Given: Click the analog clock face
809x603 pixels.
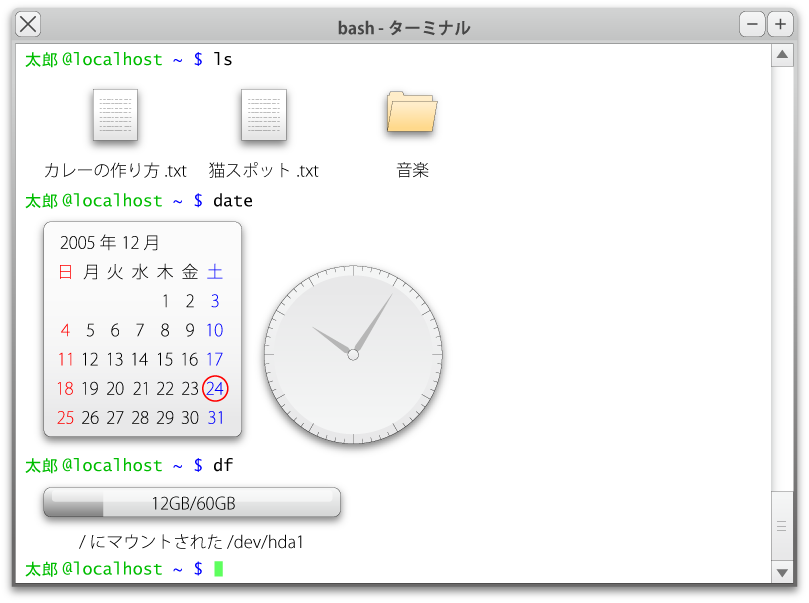Looking at the screenshot, I should [x=353, y=355].
